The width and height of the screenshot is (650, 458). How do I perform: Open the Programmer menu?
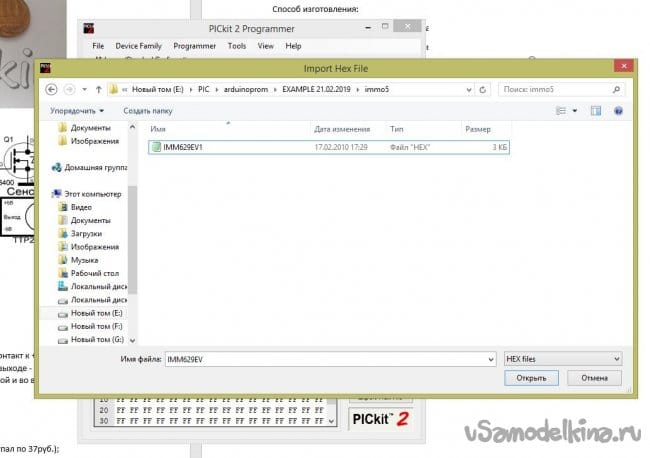(x=193, y=46)
